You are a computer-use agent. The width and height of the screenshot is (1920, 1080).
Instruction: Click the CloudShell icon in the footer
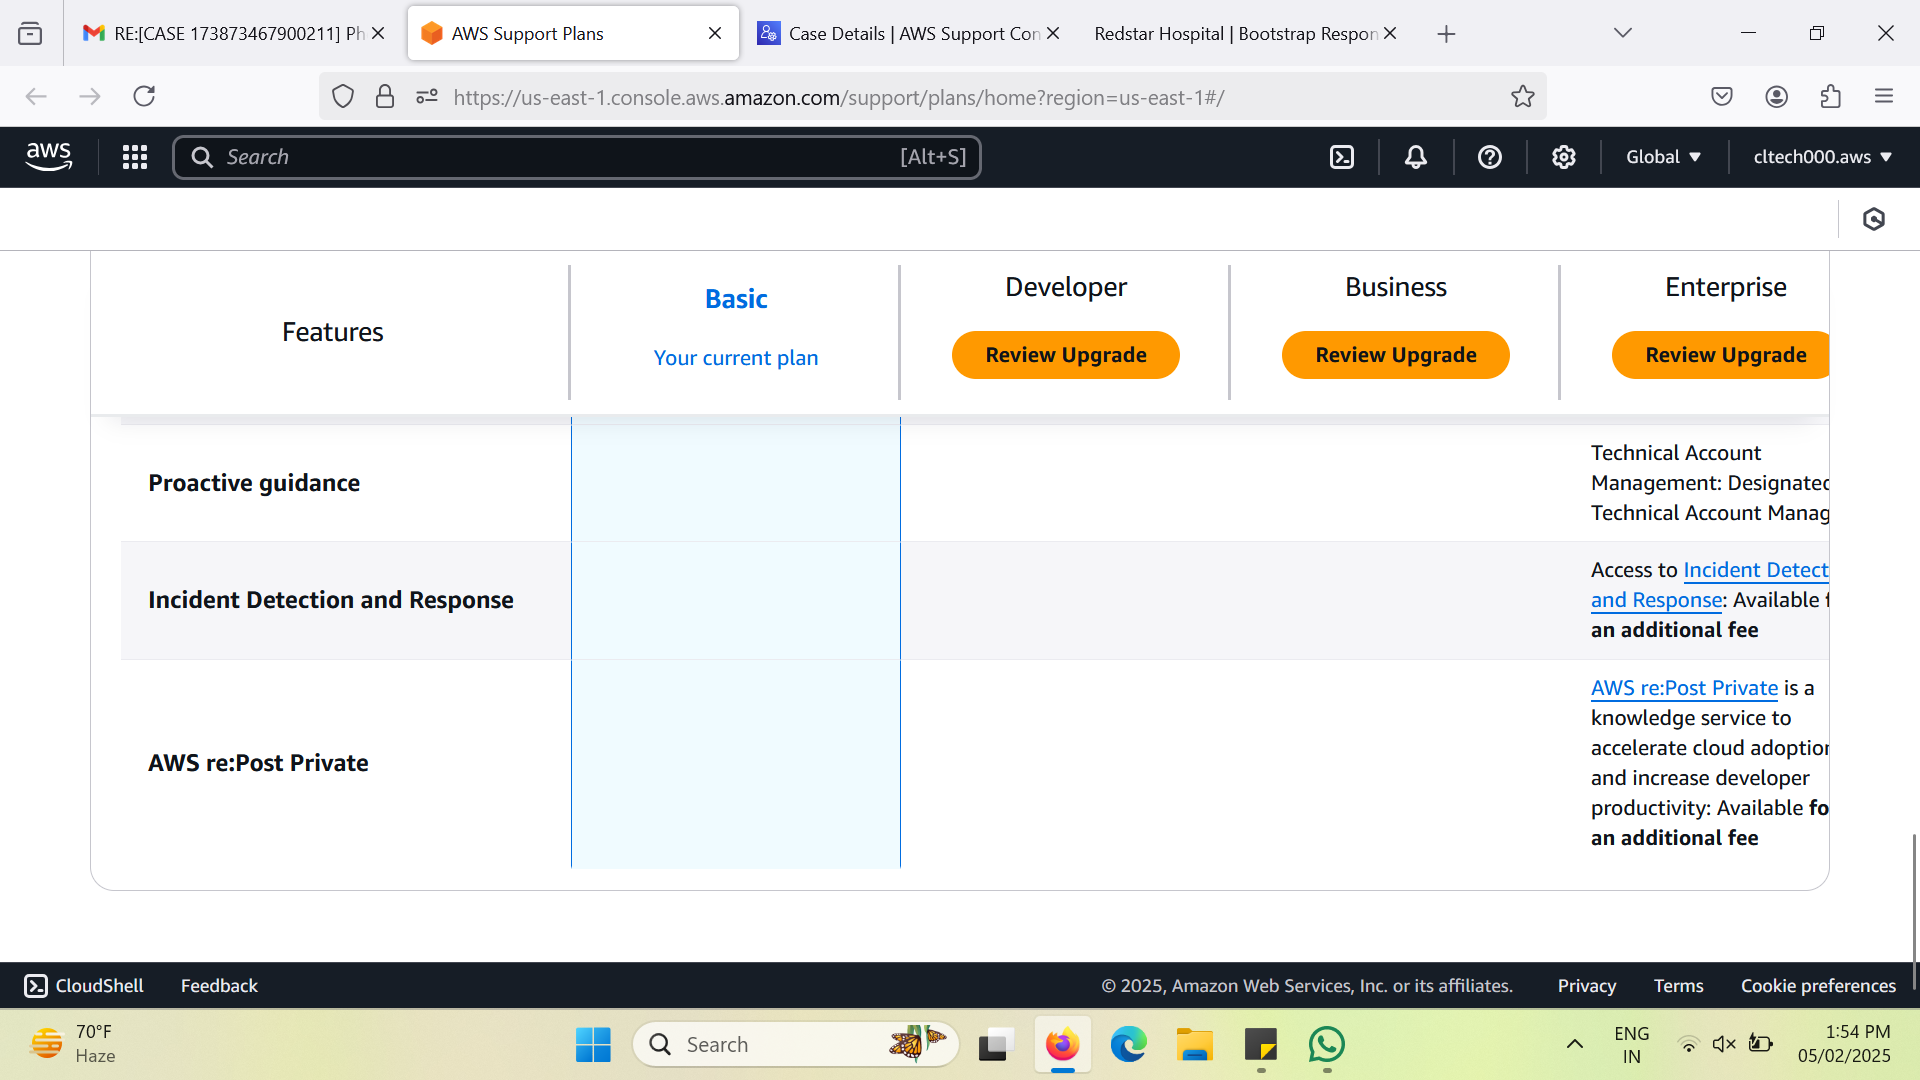coord(36,986)
